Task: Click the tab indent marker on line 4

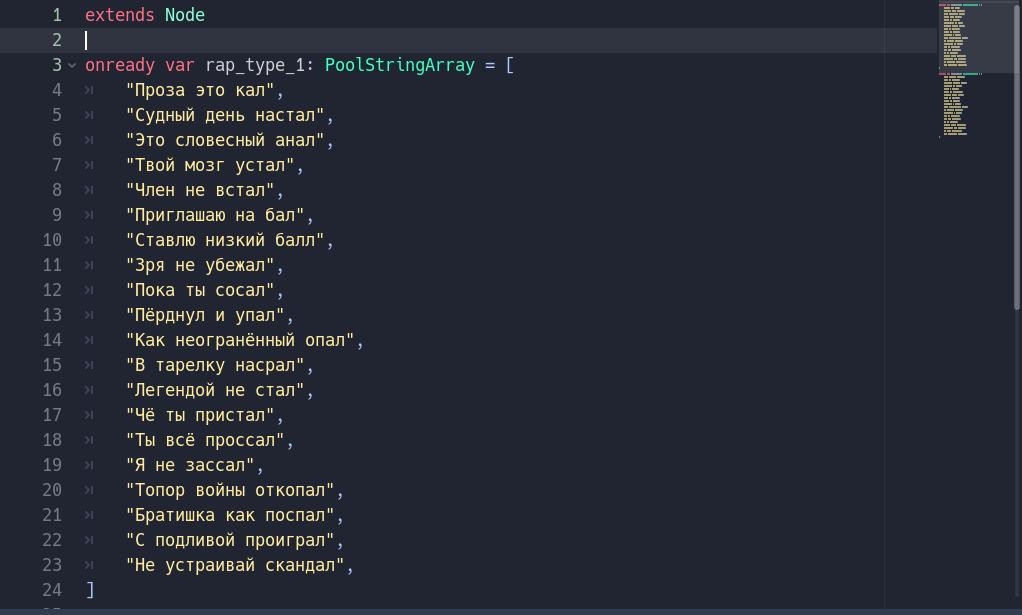Action: point(89,90)
